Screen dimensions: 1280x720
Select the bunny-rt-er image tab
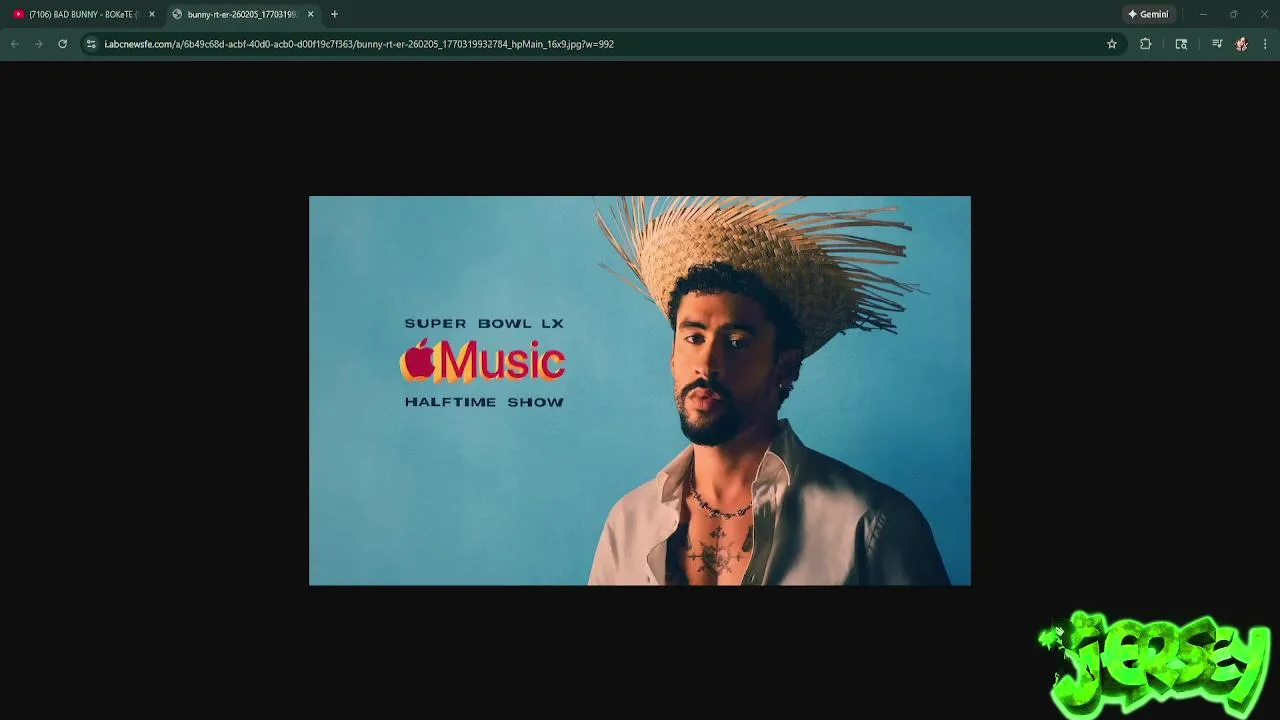pos(243,14)
